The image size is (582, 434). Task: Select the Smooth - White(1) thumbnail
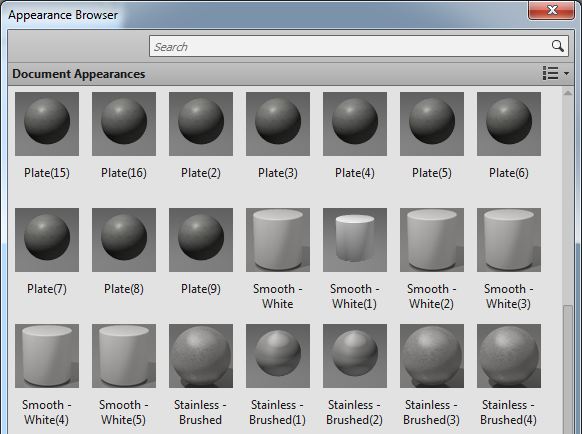pos(355,240)
